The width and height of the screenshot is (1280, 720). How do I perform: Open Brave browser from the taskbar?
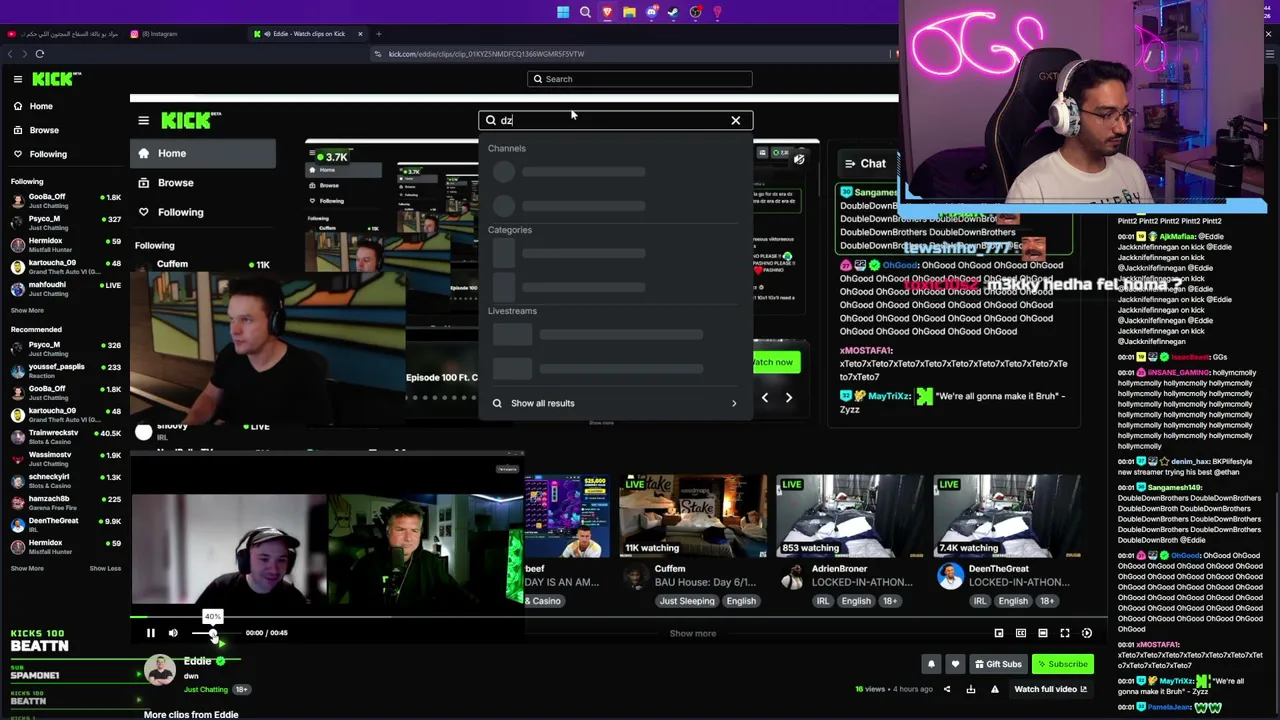click(607, 12)
